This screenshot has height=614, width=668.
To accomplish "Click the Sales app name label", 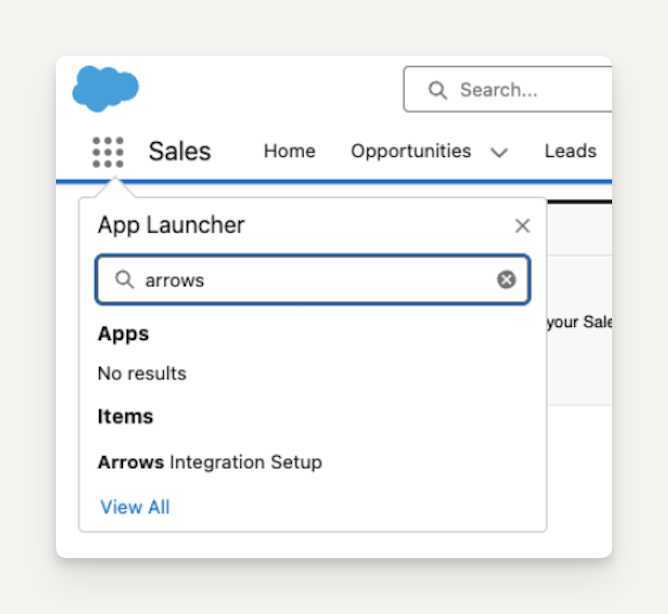I will (x=180, y=151).
